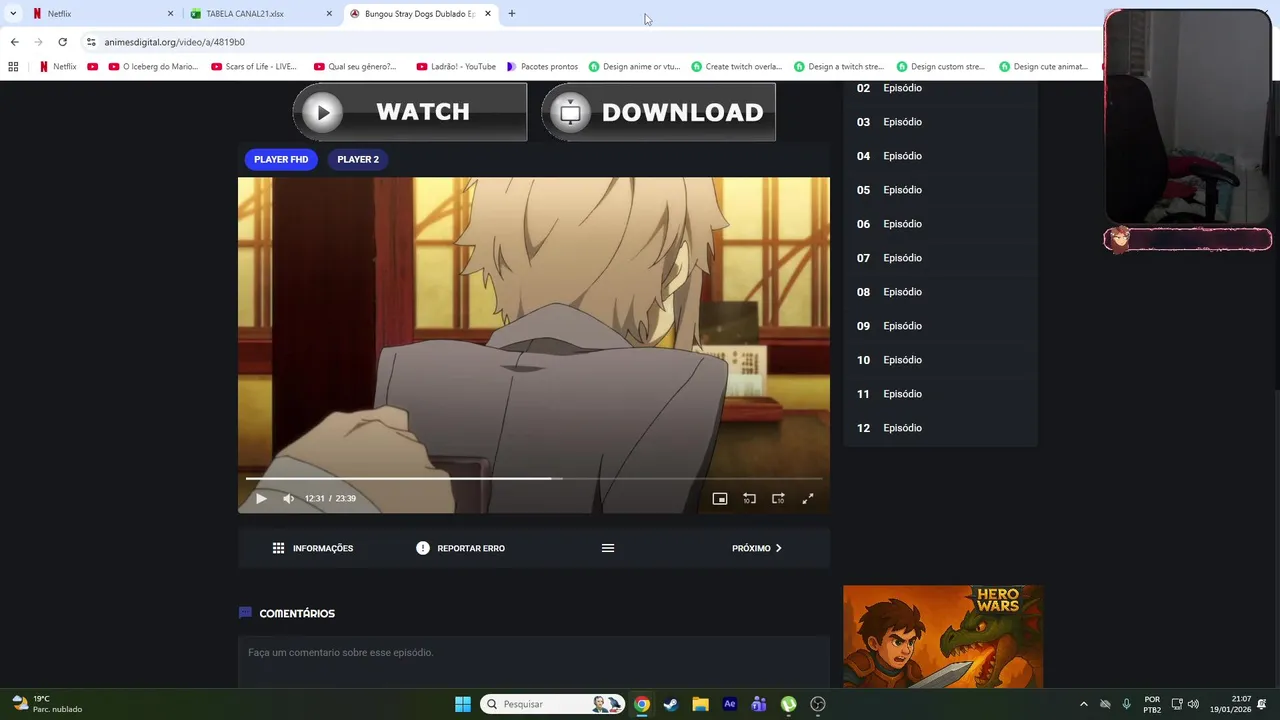1280x720 pixels.
Task: Open O Iceberg do Mario bookmark
Action: tap(153, 67)
